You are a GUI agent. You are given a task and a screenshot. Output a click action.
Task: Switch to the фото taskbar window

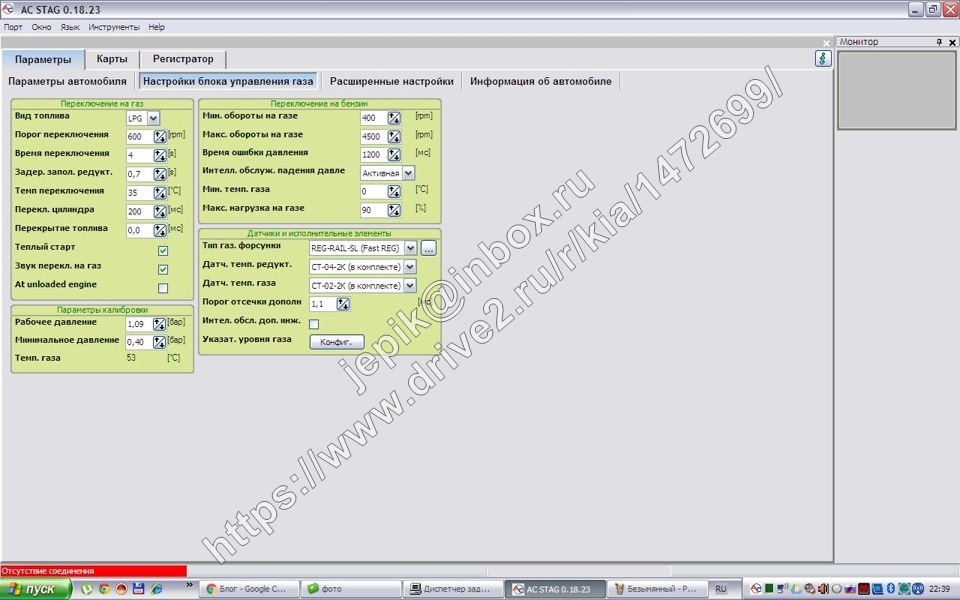(351, 589)
